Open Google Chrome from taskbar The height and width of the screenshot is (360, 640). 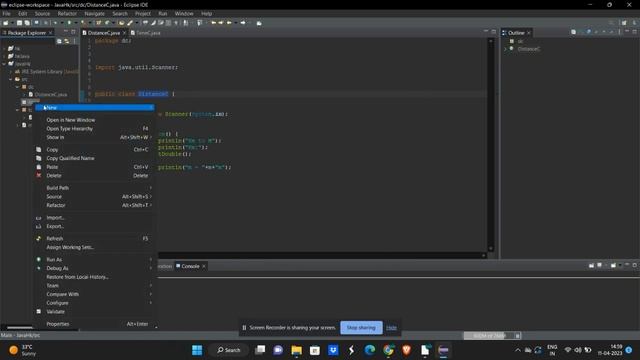(x=388, y=350)
